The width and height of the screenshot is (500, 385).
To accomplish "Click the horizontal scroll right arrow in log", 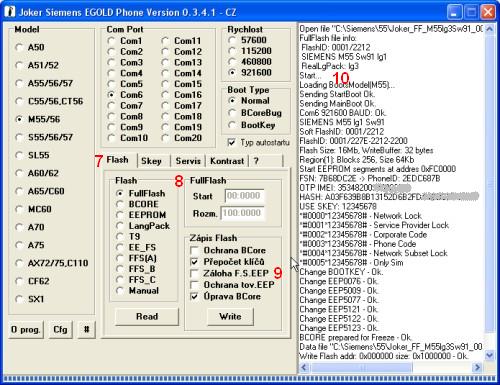I will click(x=477, y=367).
